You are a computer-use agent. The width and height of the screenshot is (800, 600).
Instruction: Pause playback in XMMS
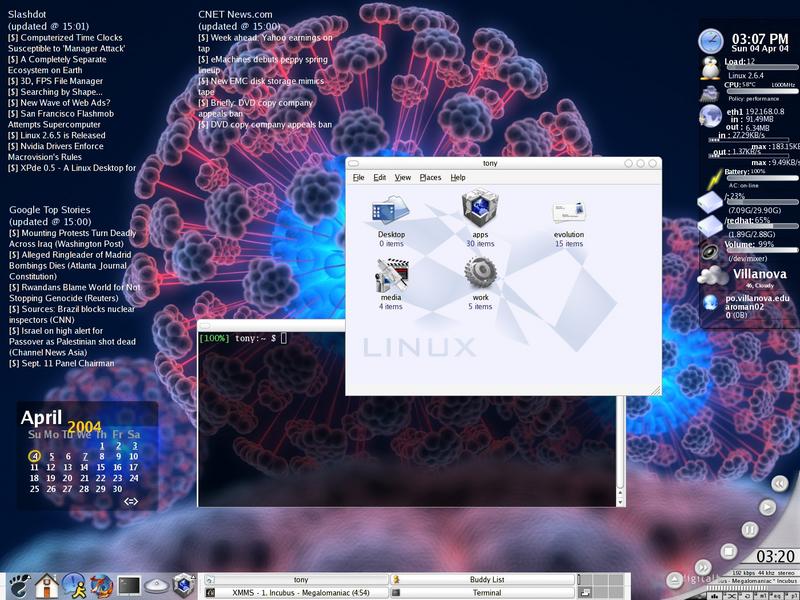pos(749,530)
